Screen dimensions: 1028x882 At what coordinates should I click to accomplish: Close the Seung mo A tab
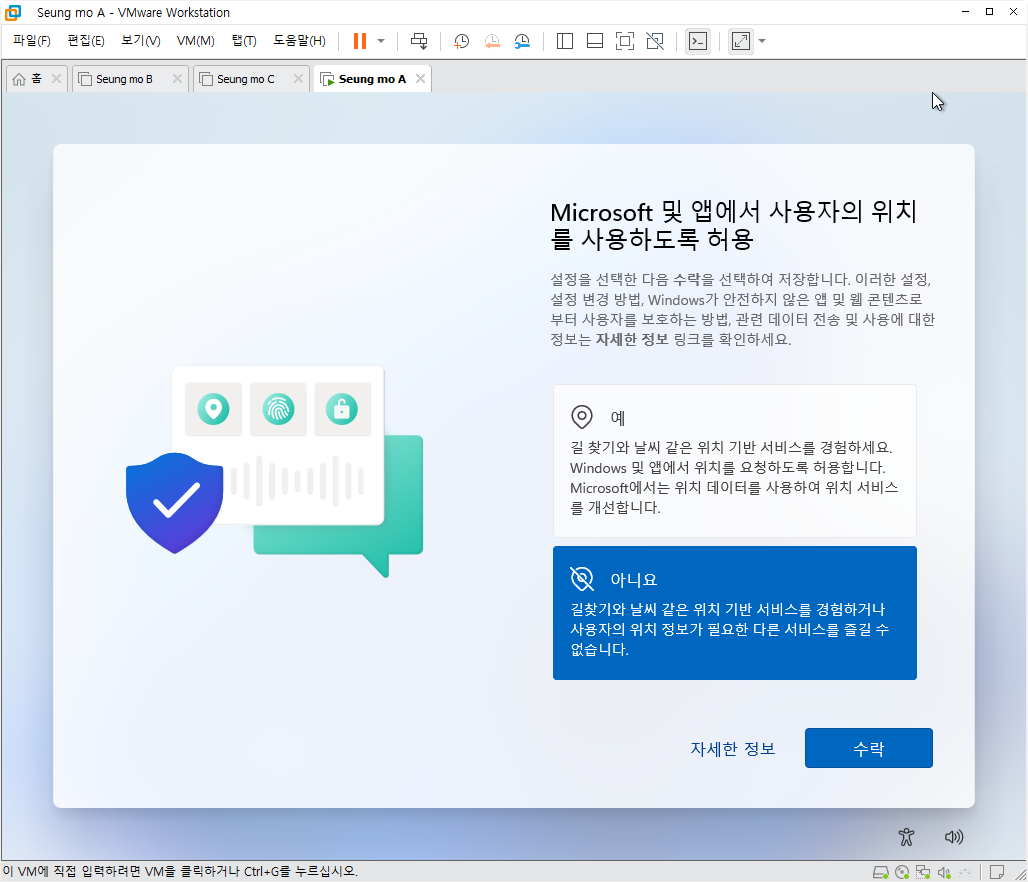pyautogui.click(x=420, y=79)
